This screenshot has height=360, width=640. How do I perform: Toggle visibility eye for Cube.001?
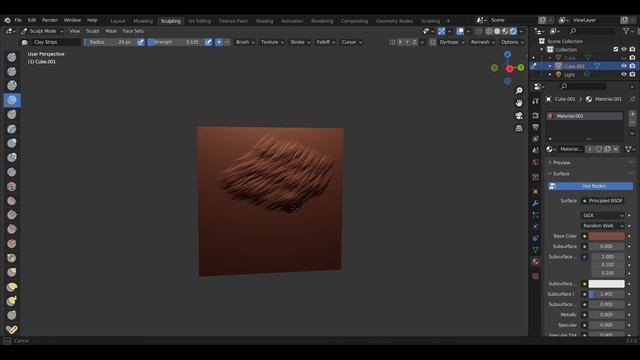click(x=624, y=66)
